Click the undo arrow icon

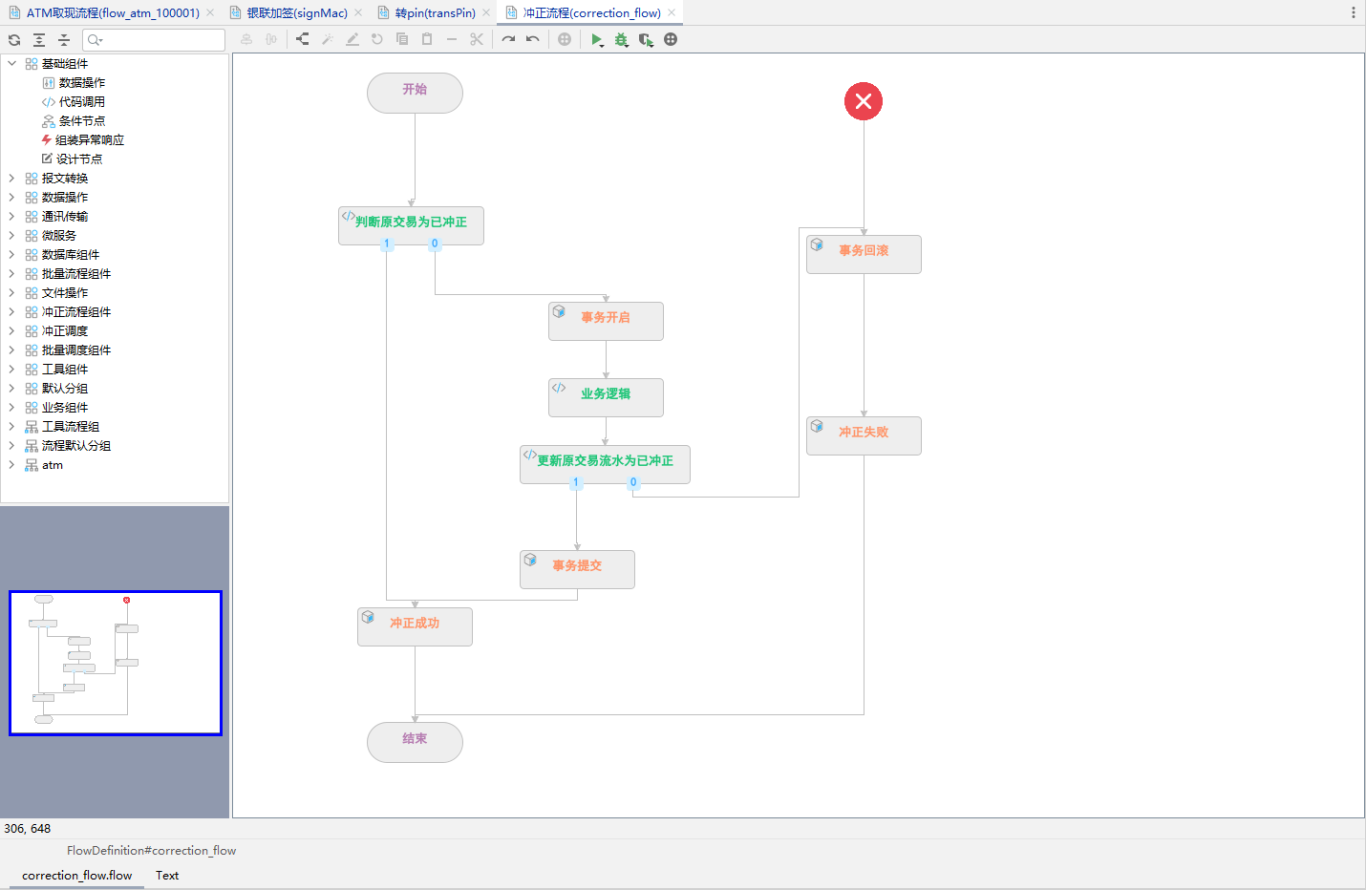[x=533, y=40]
